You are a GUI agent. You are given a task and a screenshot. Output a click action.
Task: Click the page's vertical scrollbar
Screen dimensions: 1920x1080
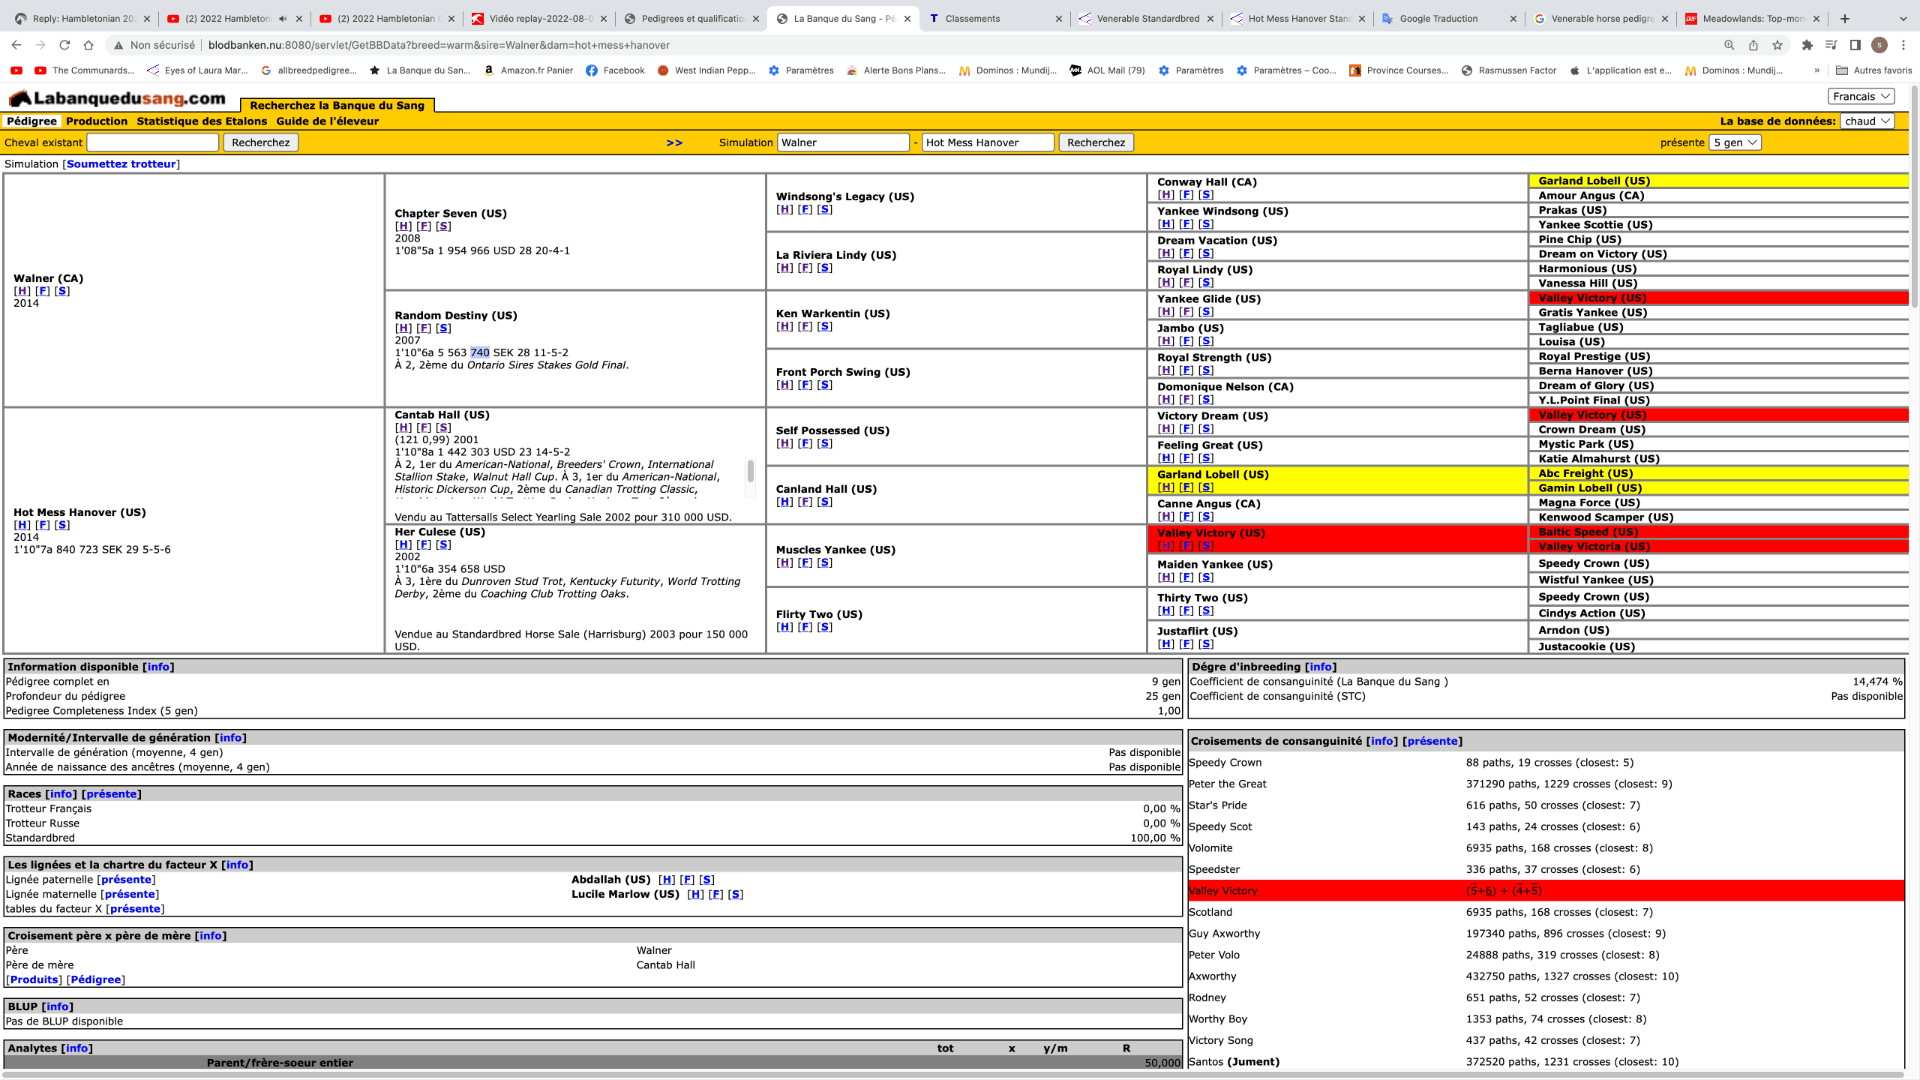point(1914,195)
